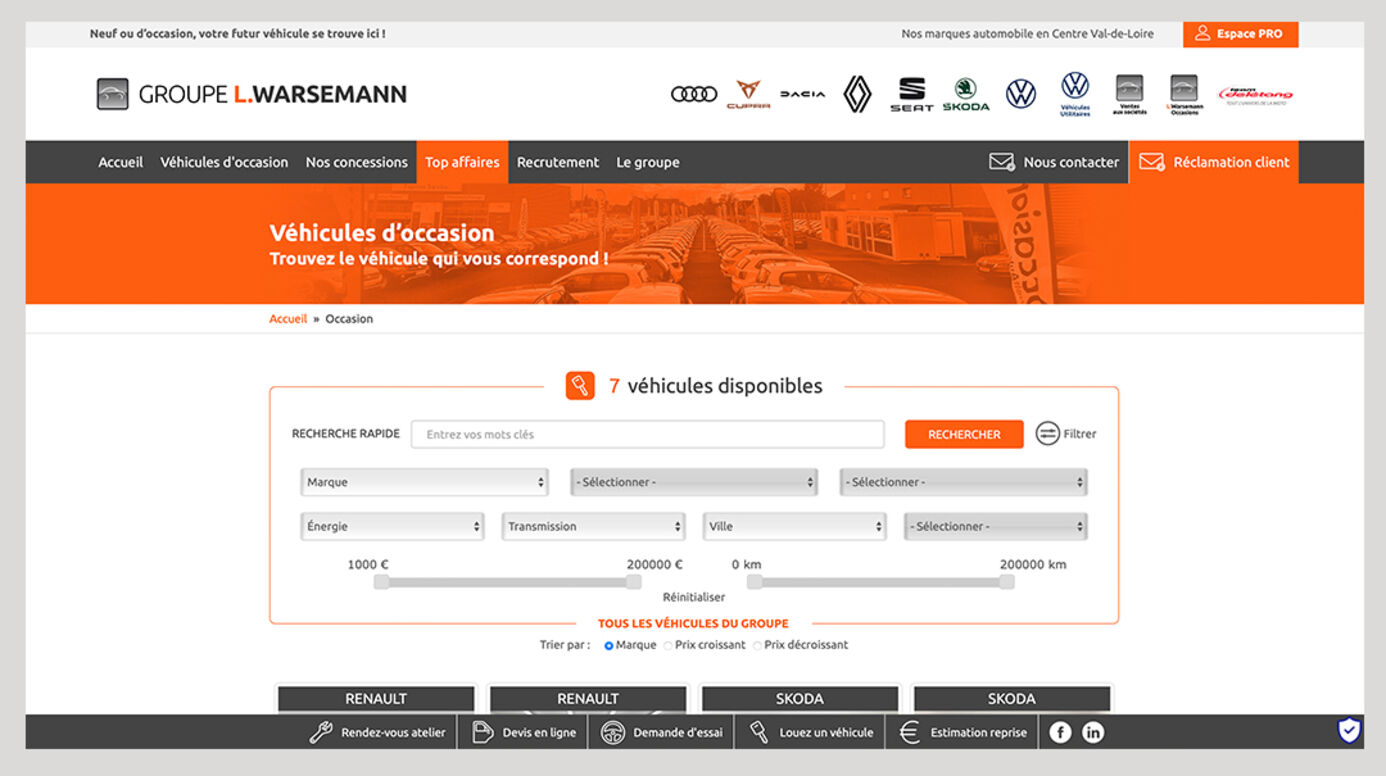Image resolution: width=1386 pixels, height=776 pixels.
Task: Click Devis en ligne label in footer
Action: click(539, 732)
